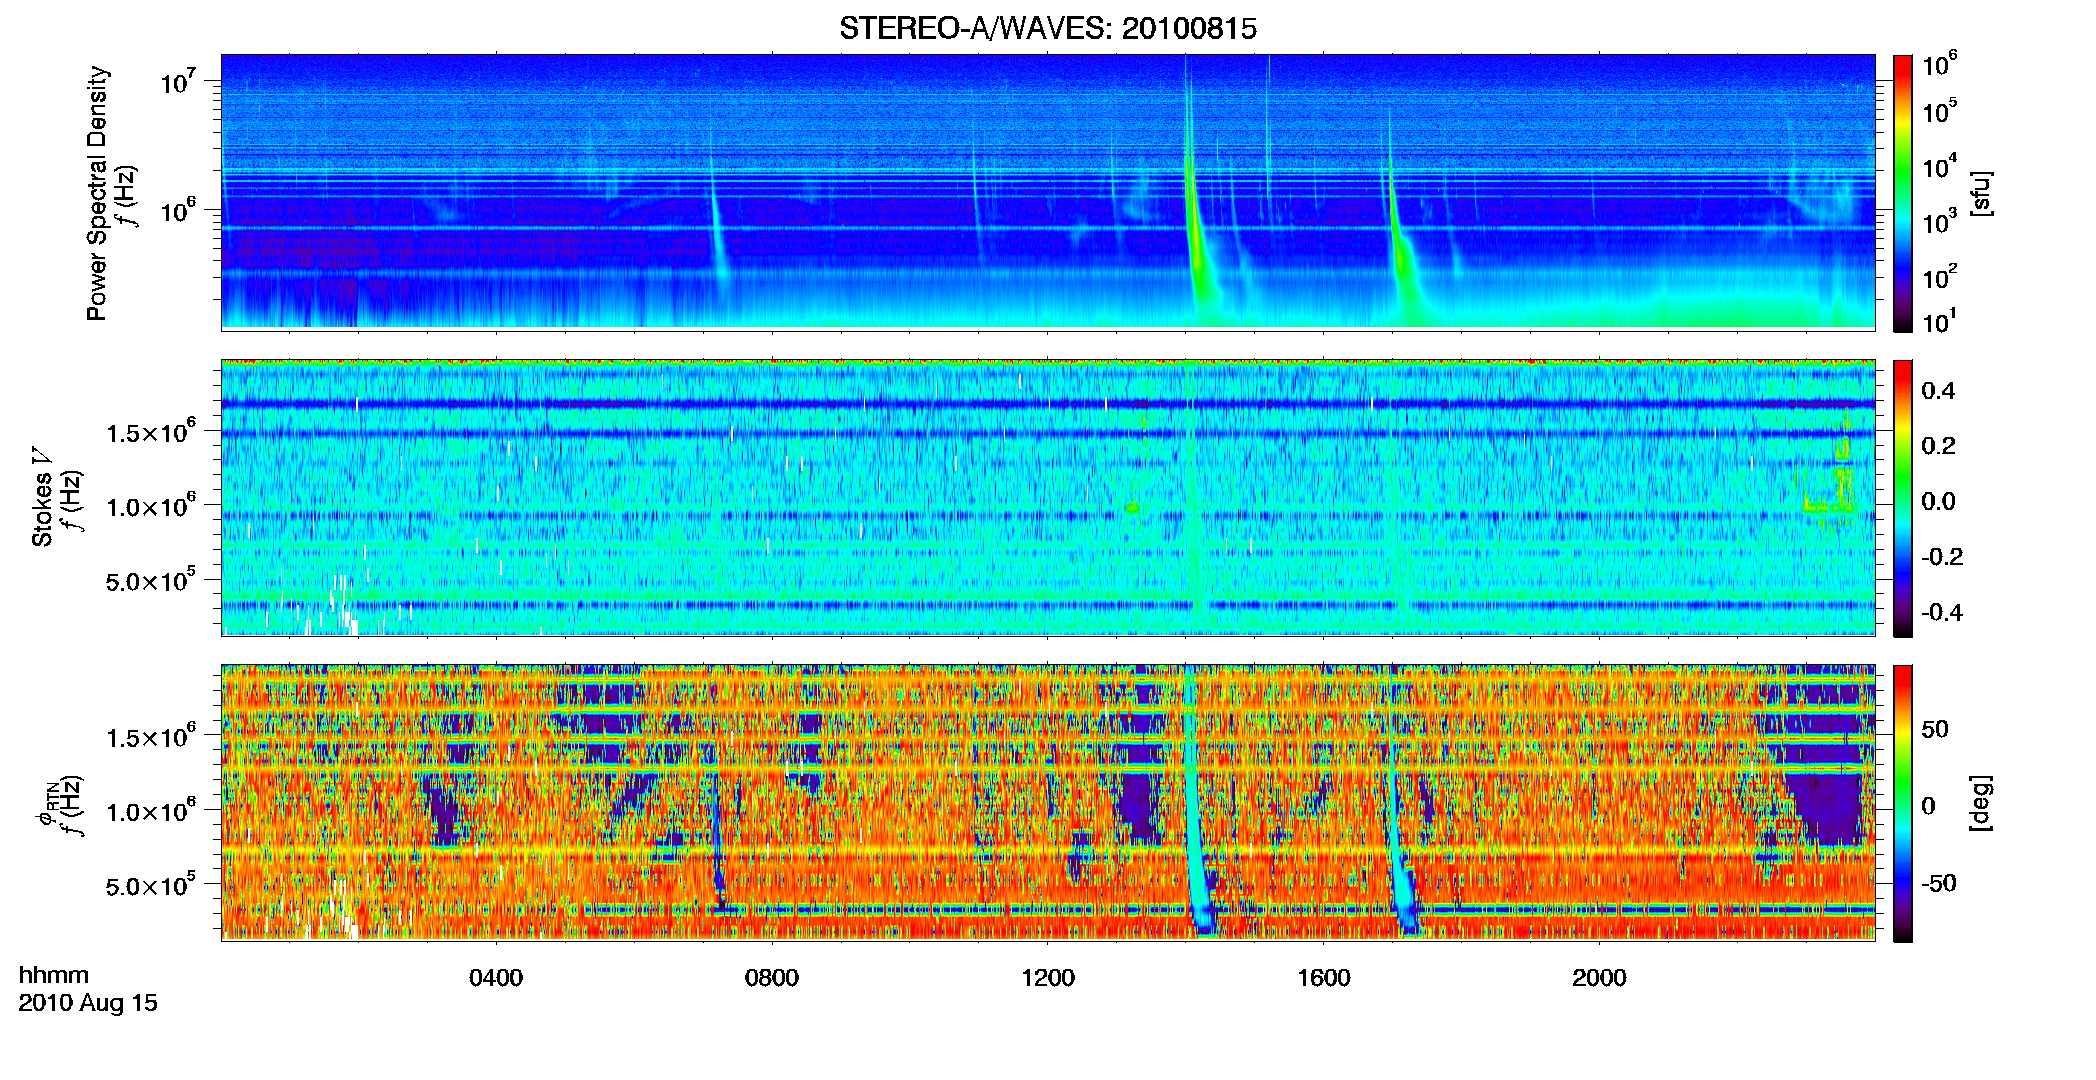Click the 1200 time axis label
2096x1080 pixels.
pyautogui.click(x=1048, y=977)
